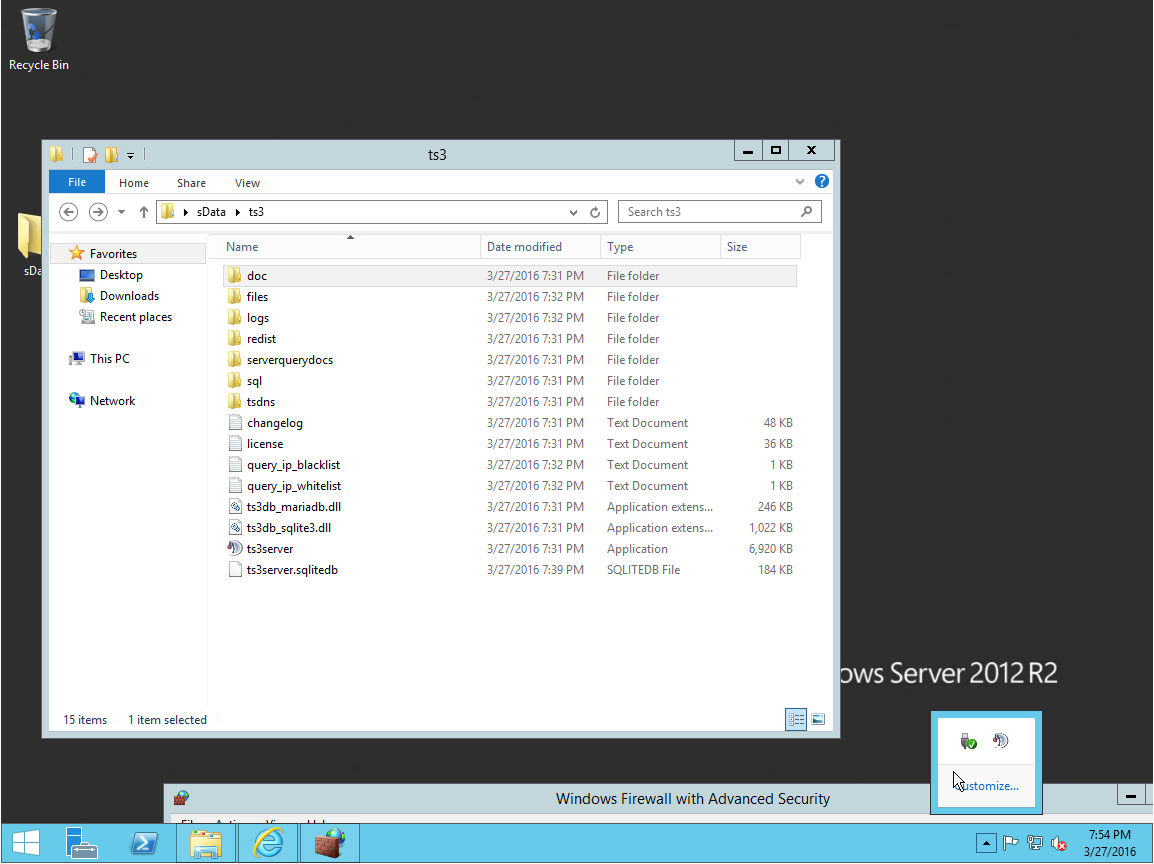
Task: Show hidden tray icons arrow
Action: (x=986, y=842)
